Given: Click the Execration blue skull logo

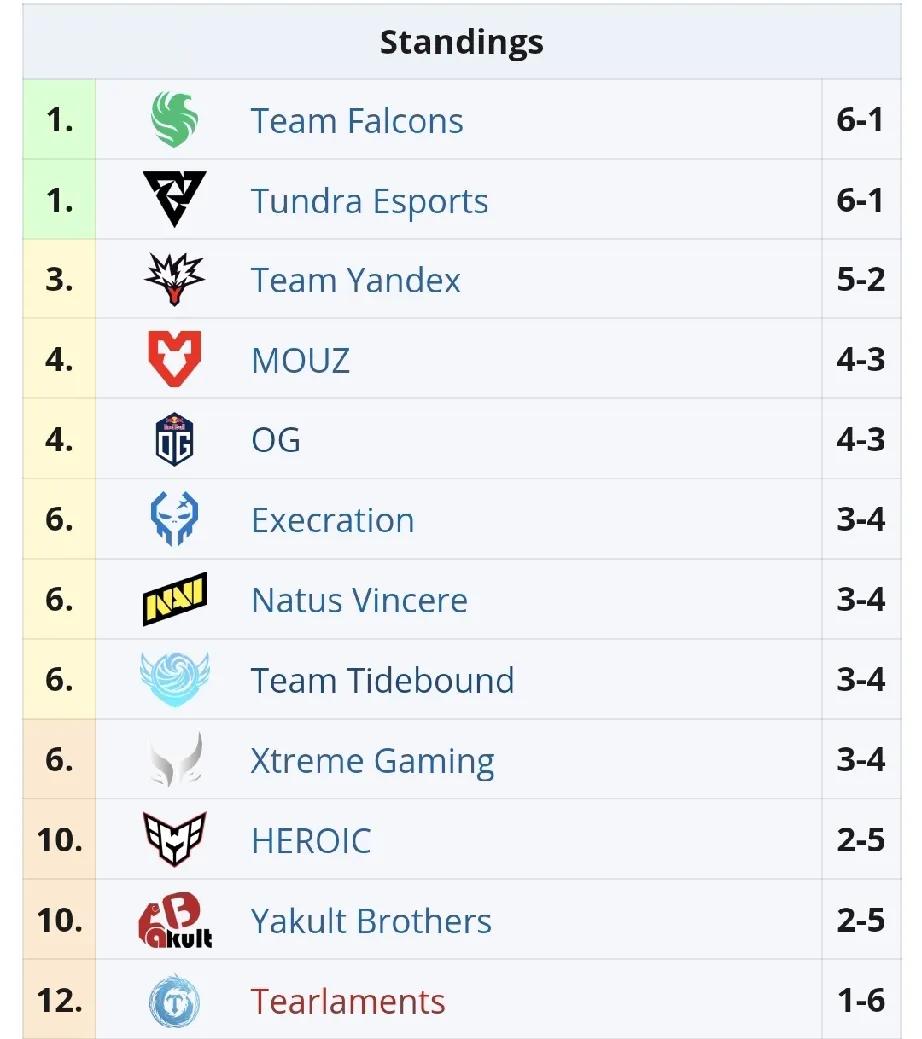Looking at the screenshot, I should (x=175, y=520).
